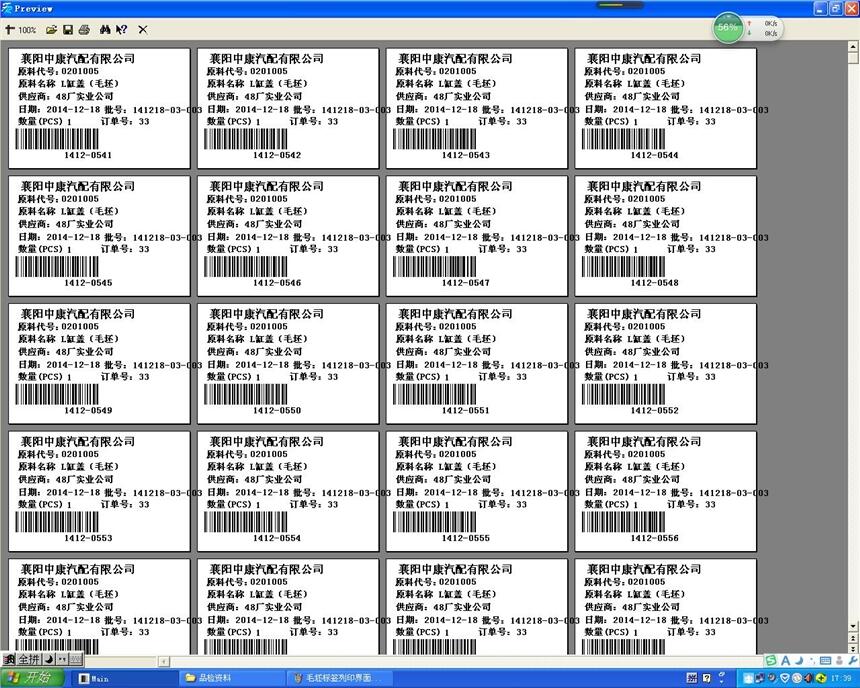The image size is (860, 688).
Task: Close preview using the toolbar X icon
Action: pos(143,30)
